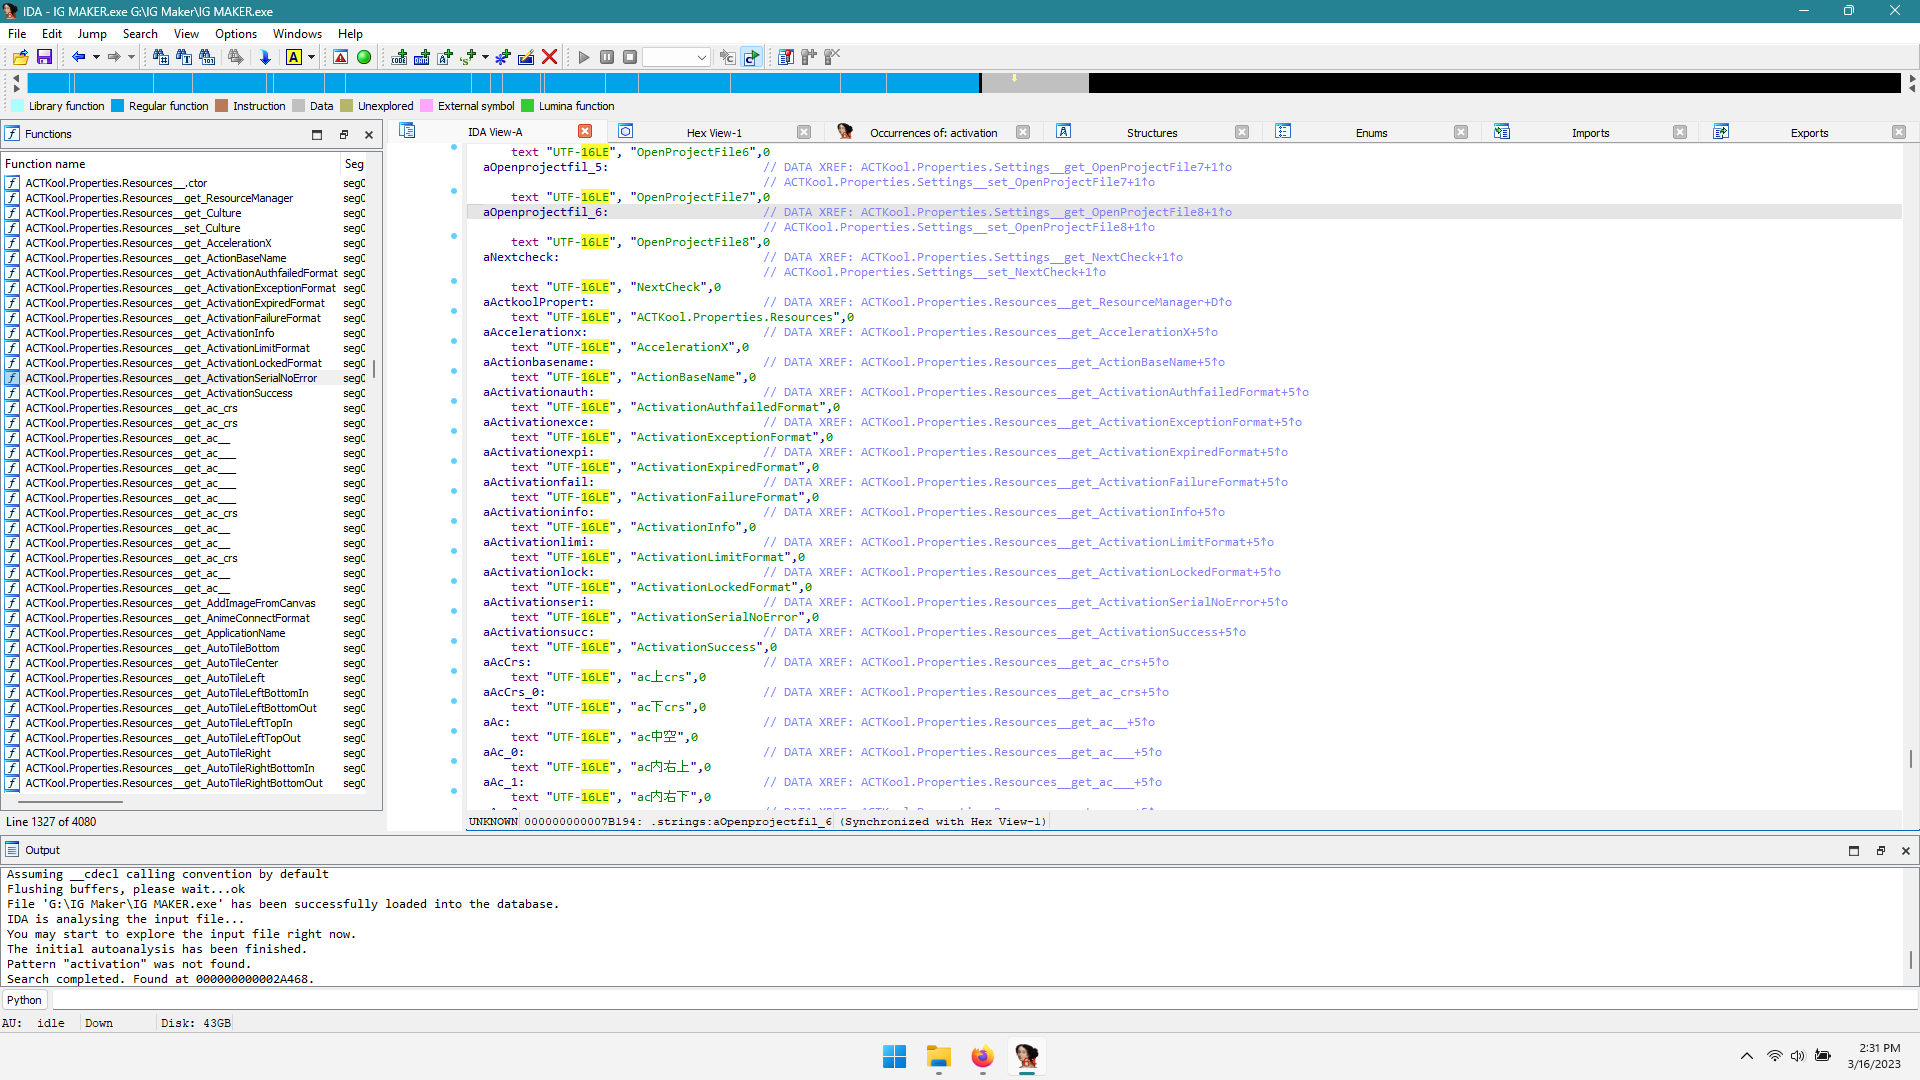
Task: Convert to data with the DATA plus icon
Action: tap(422, 57)
